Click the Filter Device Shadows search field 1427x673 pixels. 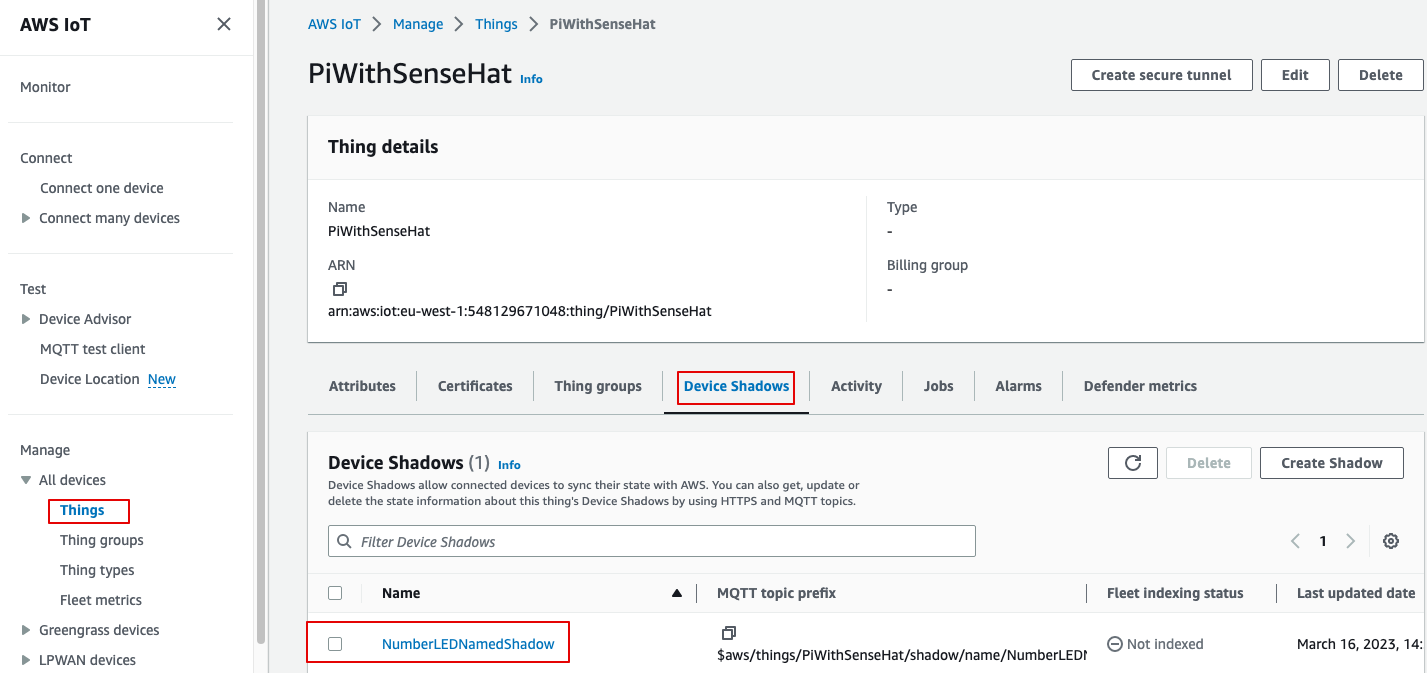tap(651, 541)
